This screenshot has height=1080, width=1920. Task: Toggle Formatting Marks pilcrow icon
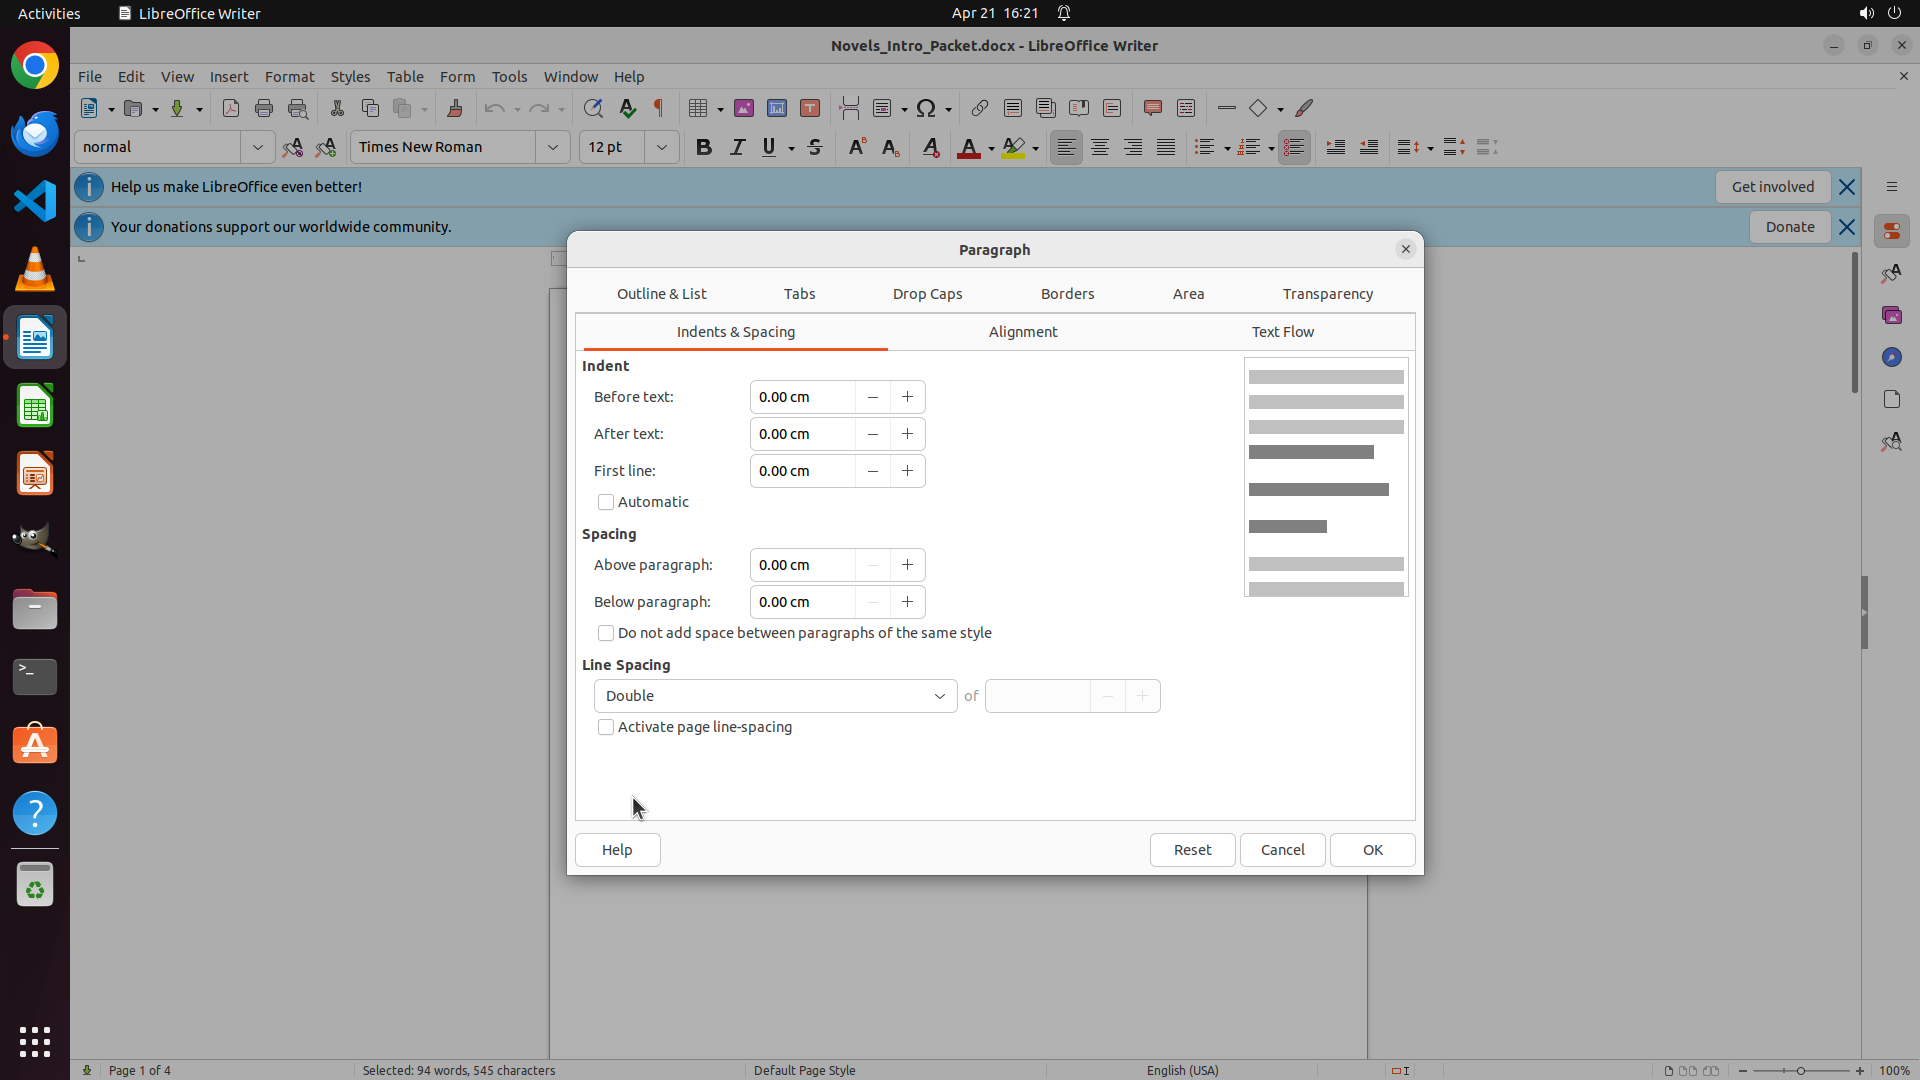coord(659,108)
